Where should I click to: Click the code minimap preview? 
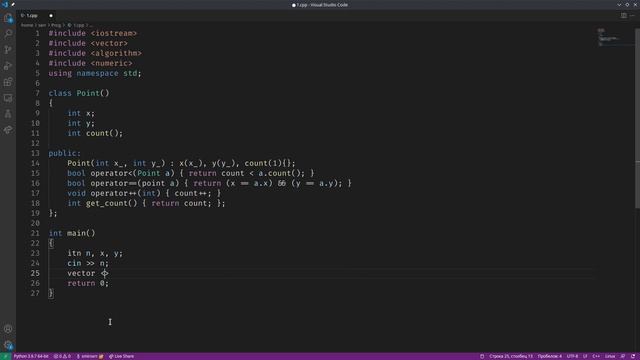pyautogui.click(x=608, y=37)
